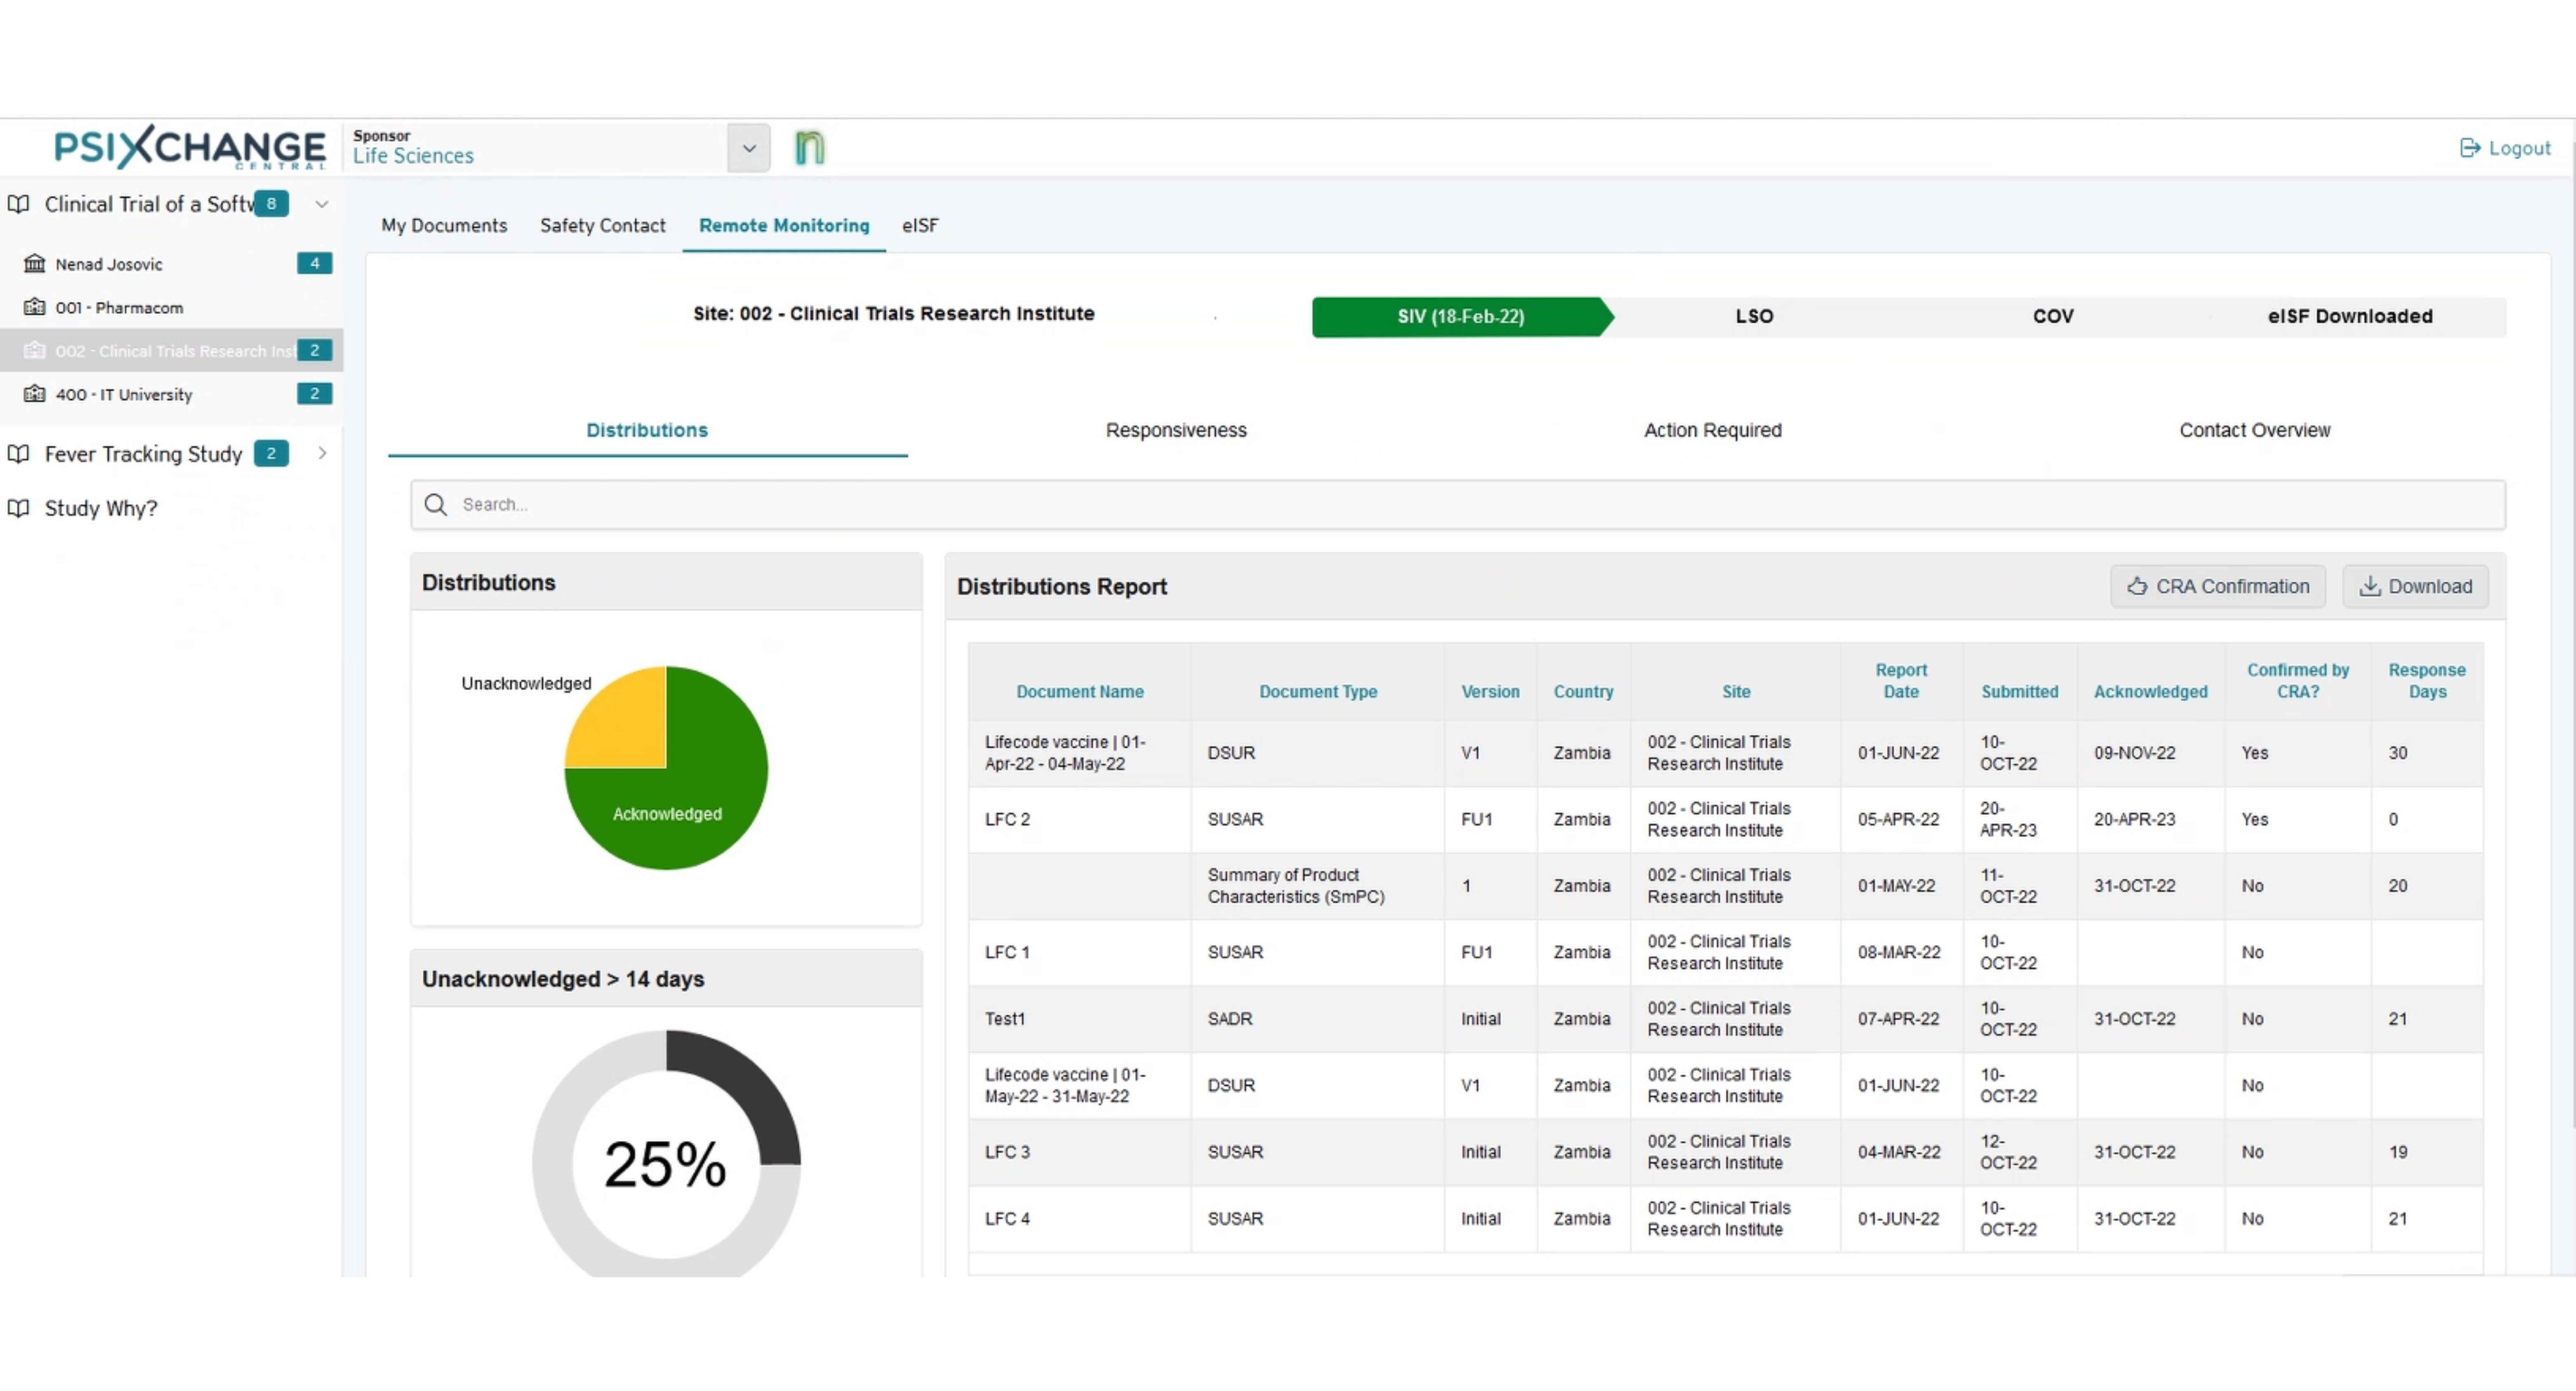2576x1391 pixels.
Task: Click the 2 badge on Fever Tracking Study
Action: (271, 454)
